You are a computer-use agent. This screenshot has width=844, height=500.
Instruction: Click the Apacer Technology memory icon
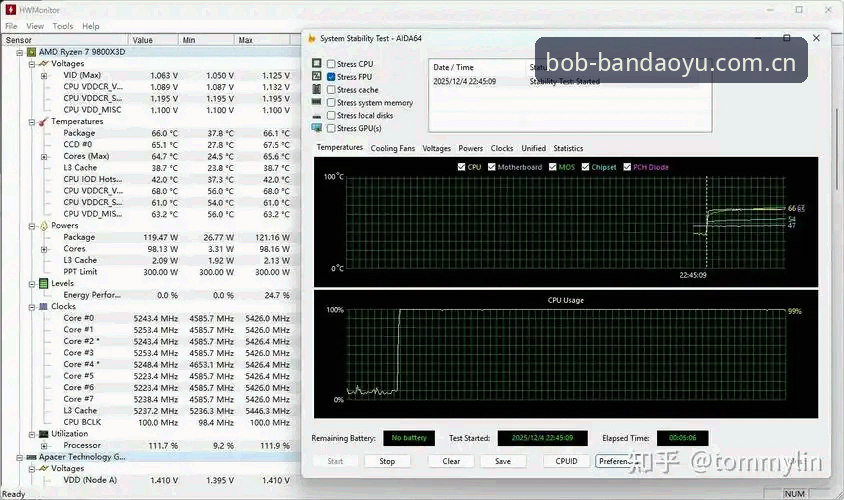(31, 457)
